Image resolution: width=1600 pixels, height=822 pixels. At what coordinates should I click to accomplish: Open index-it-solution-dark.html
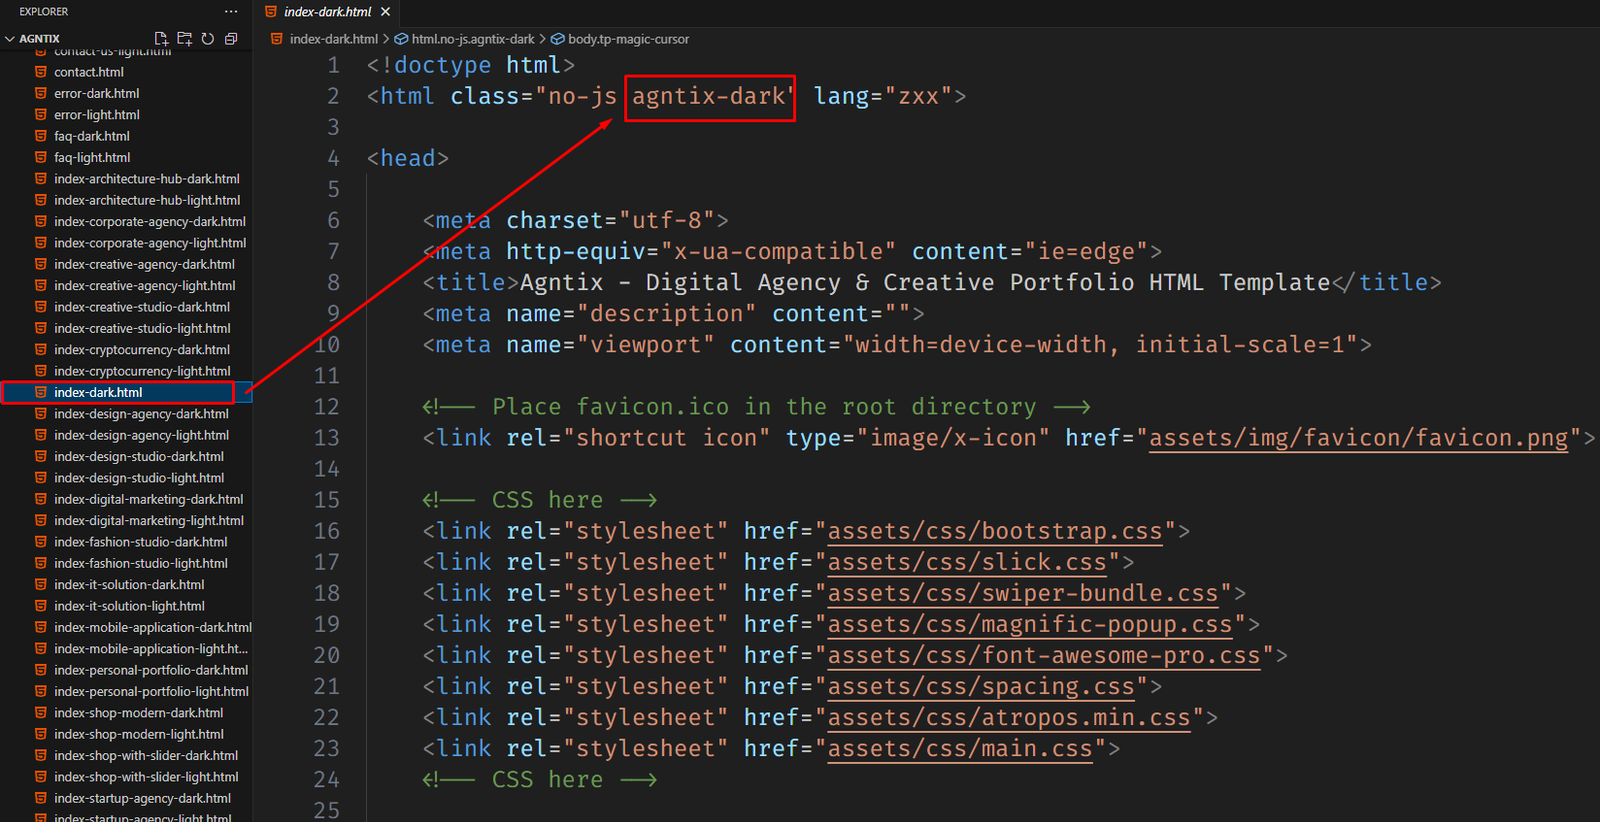129,585
